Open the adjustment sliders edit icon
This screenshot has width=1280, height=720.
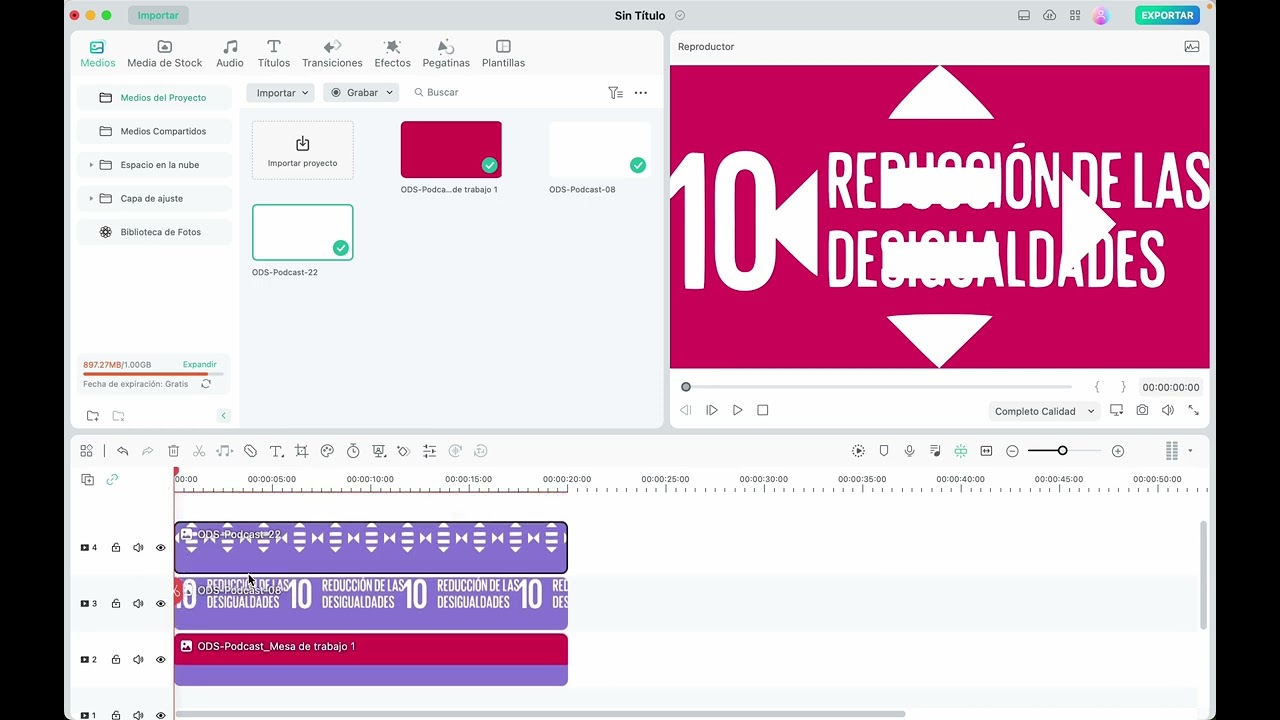pos(429,451)
